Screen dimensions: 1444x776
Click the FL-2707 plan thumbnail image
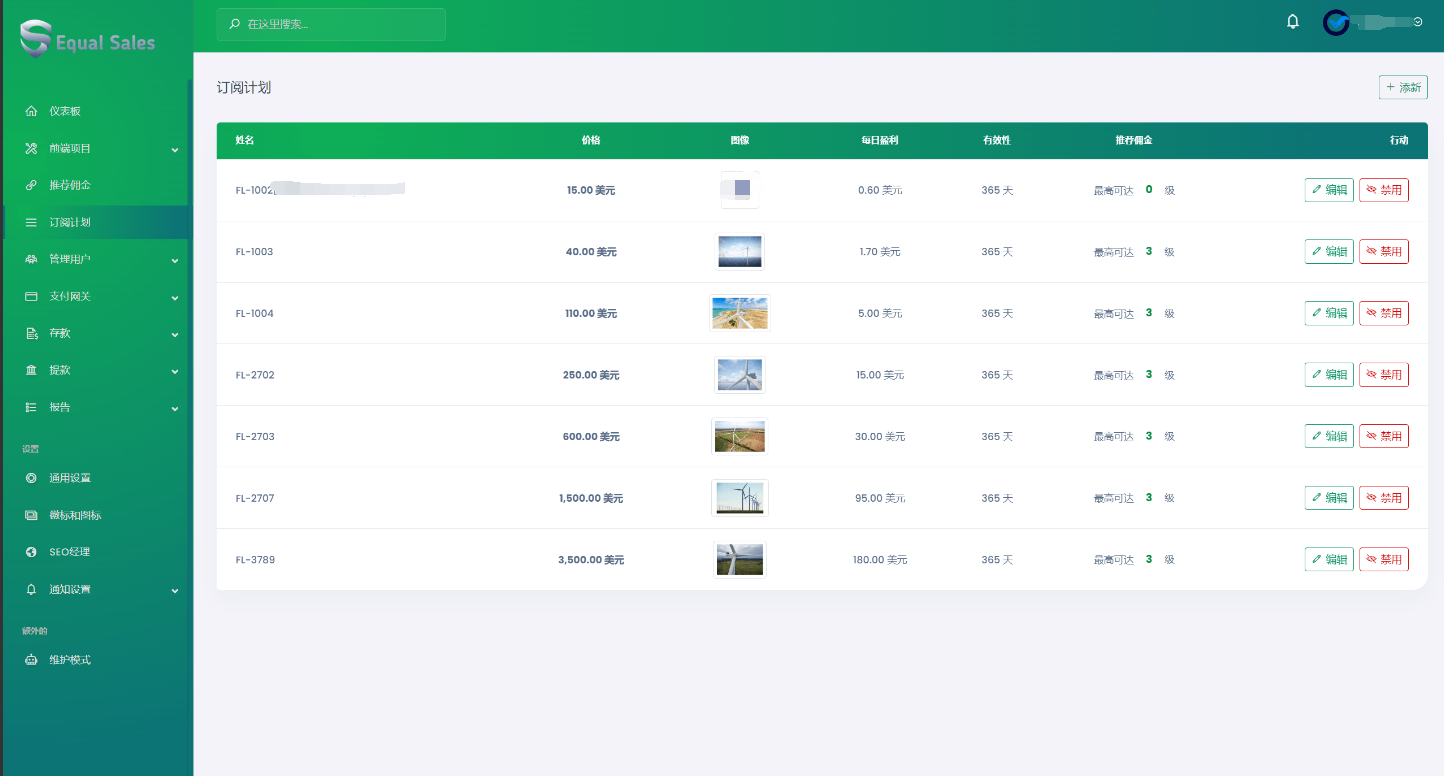pyautogui.click(x=740, y=498)
